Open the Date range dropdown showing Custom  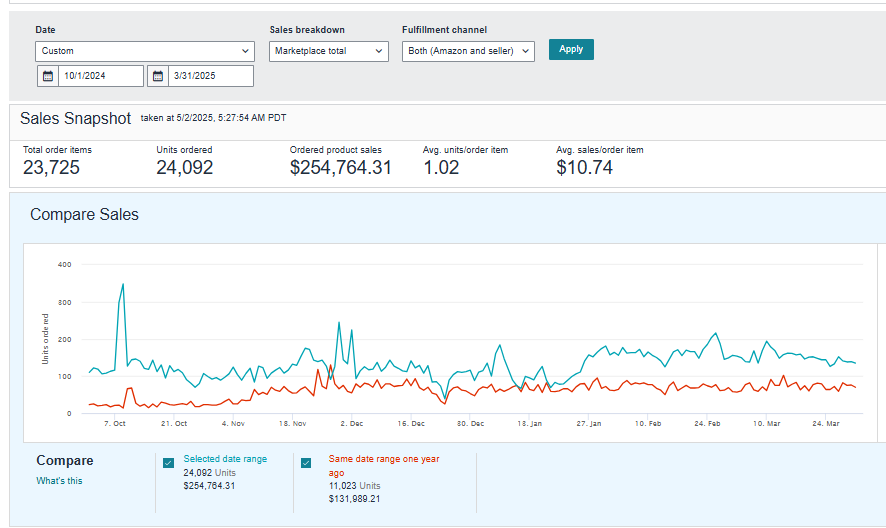coord(145,51)
